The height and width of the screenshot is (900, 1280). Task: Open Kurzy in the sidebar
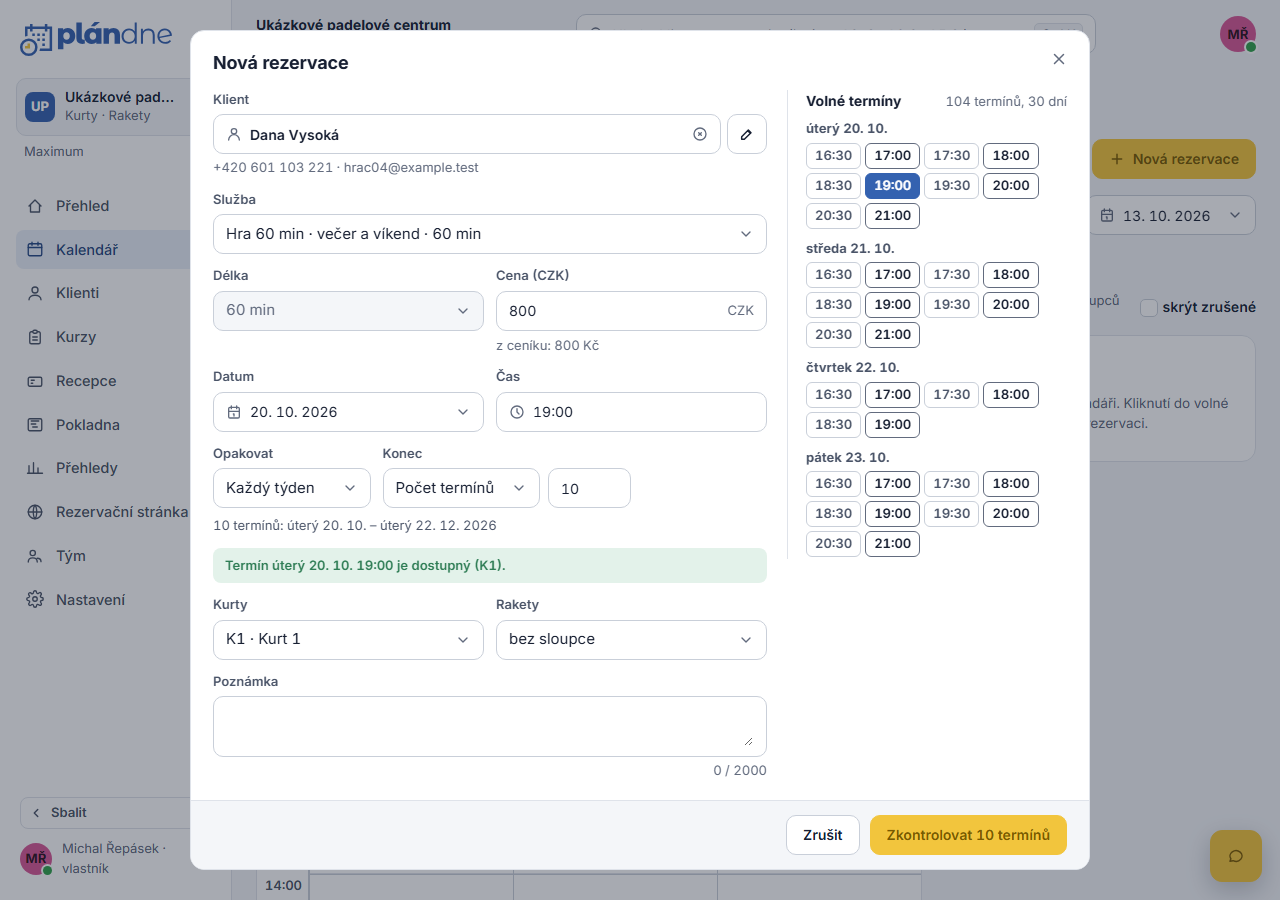pos(103,337)
